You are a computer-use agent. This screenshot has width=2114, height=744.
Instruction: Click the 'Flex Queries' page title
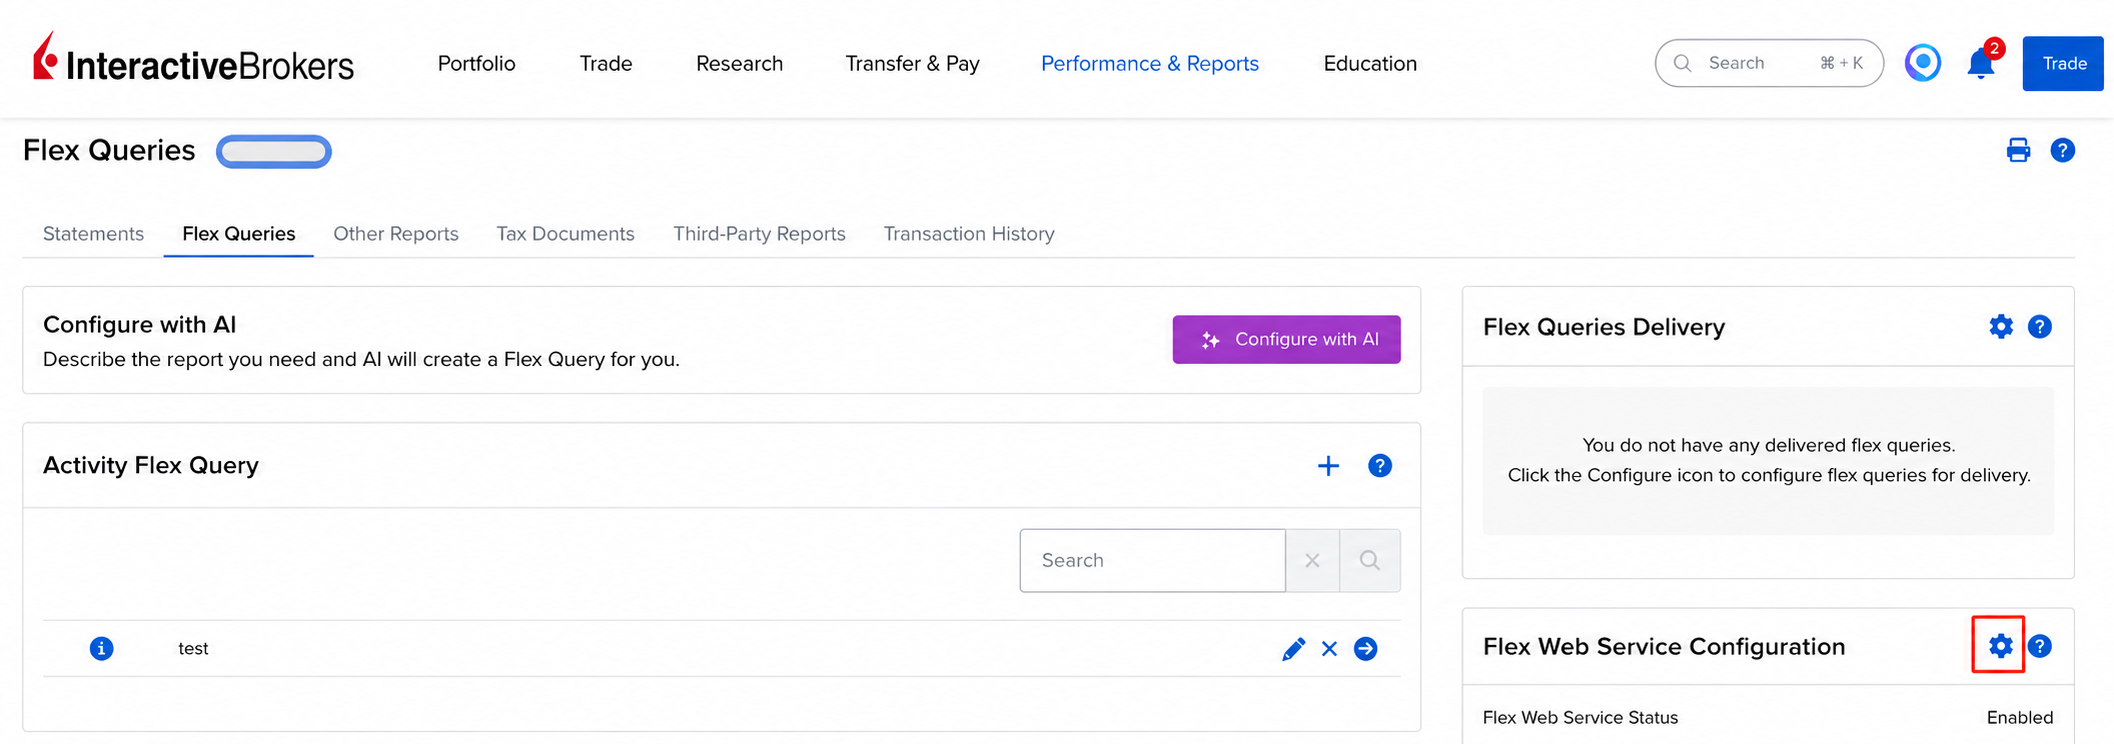[x=109, y=151]
